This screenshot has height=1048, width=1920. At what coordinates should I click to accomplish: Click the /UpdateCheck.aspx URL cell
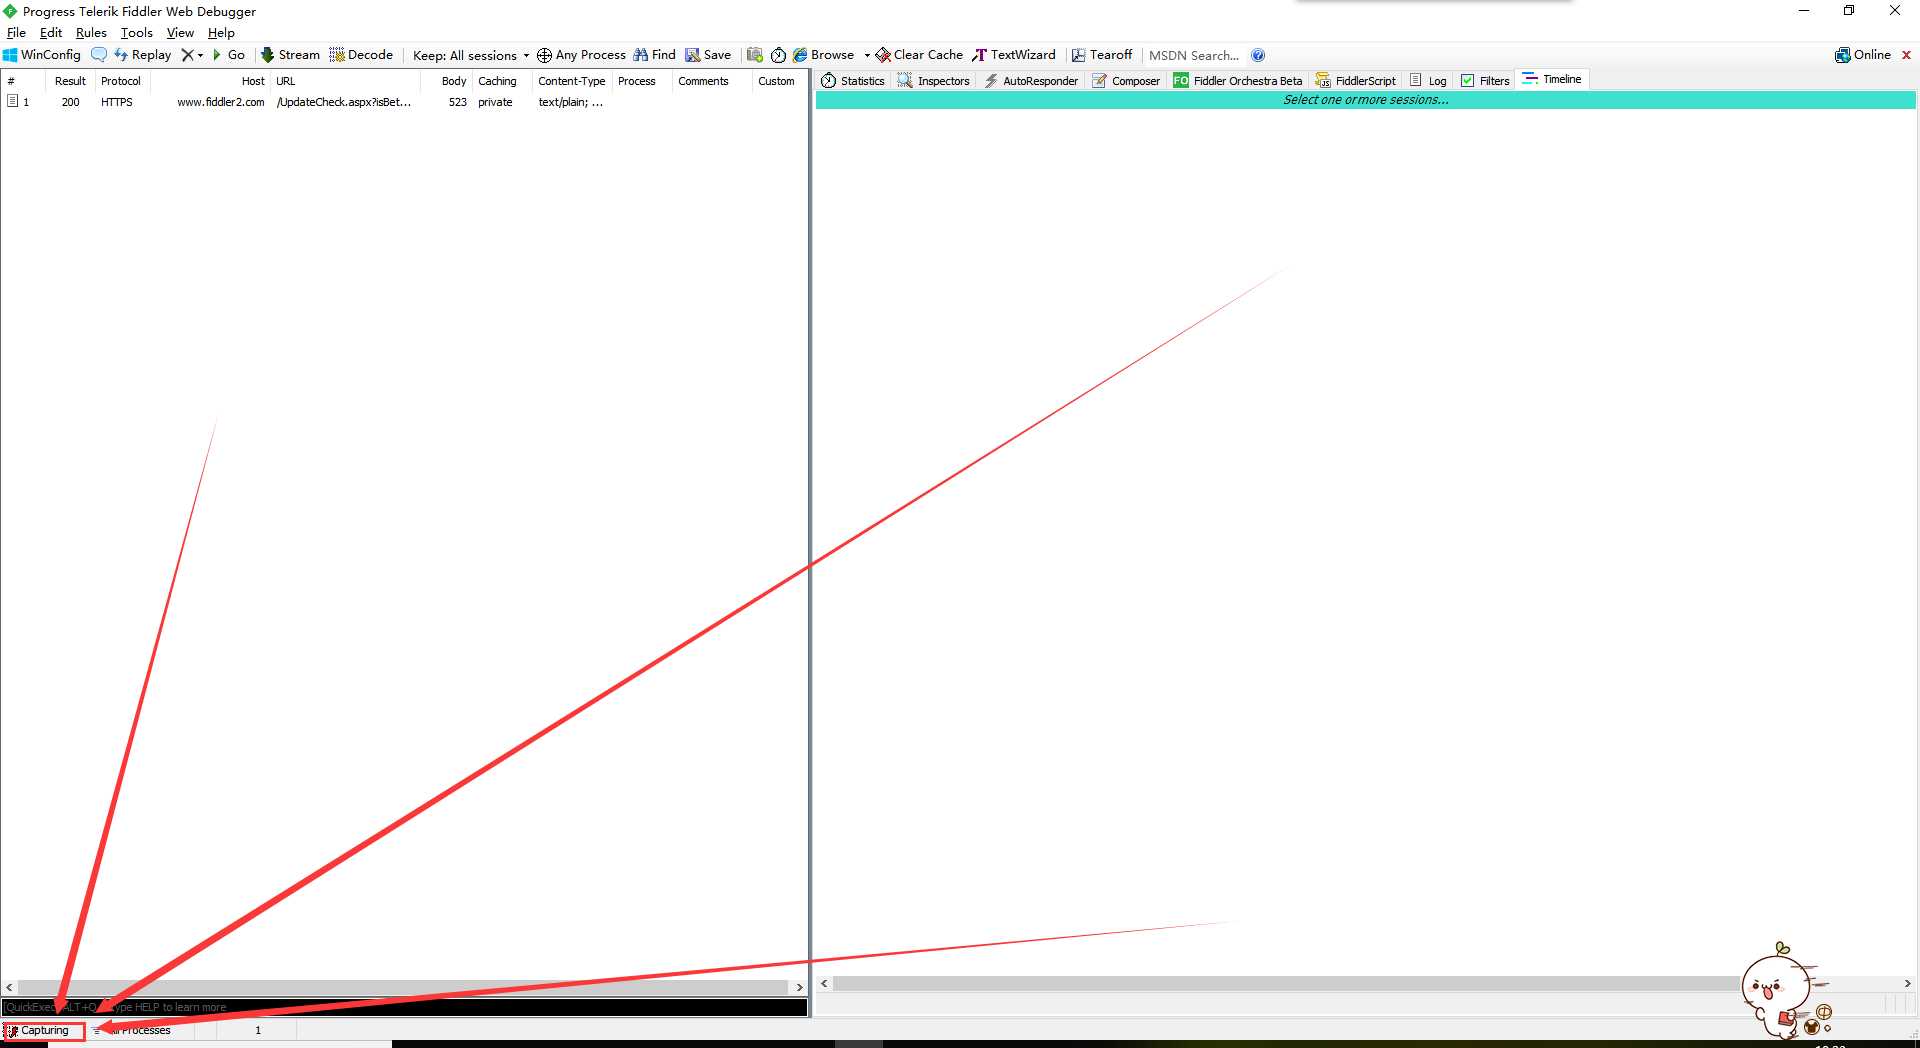click(x=343, y=102)
